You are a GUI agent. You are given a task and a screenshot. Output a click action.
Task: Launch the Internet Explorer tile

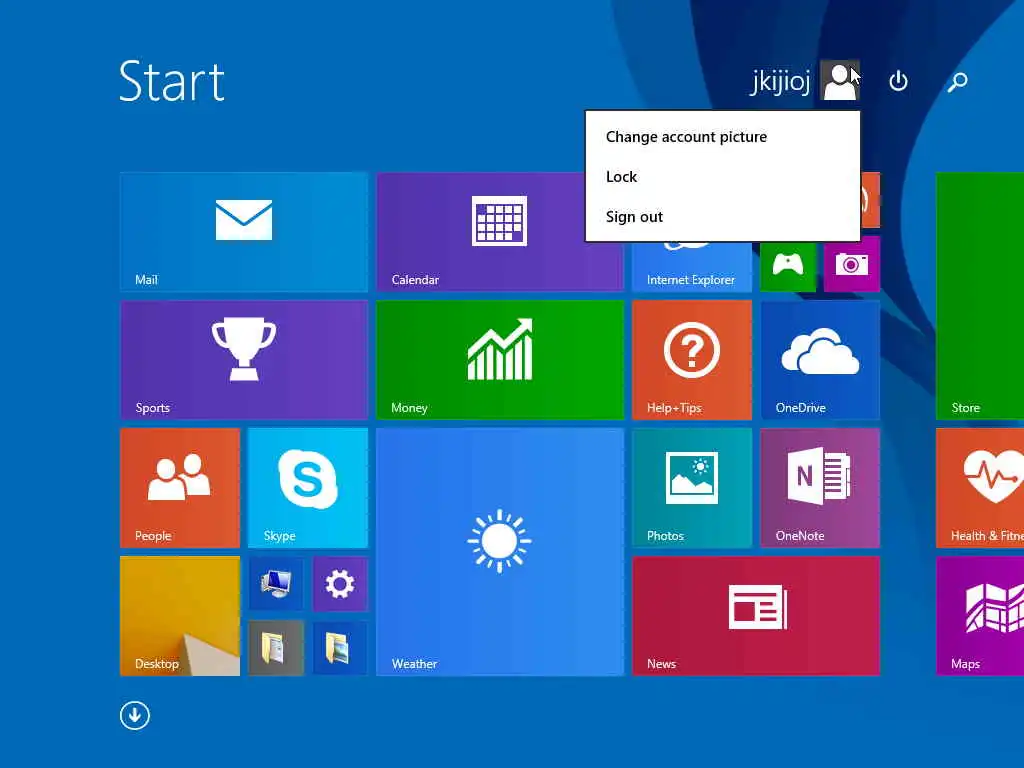tap(692, 266)
